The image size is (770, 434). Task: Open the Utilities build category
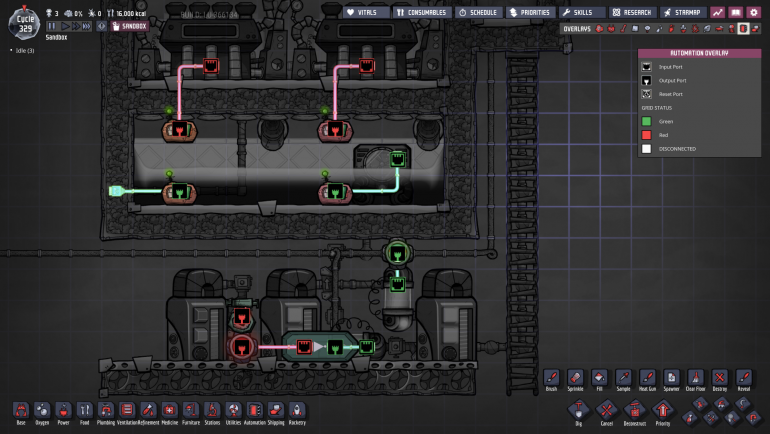pyautogui.click(x=233, y=411)
